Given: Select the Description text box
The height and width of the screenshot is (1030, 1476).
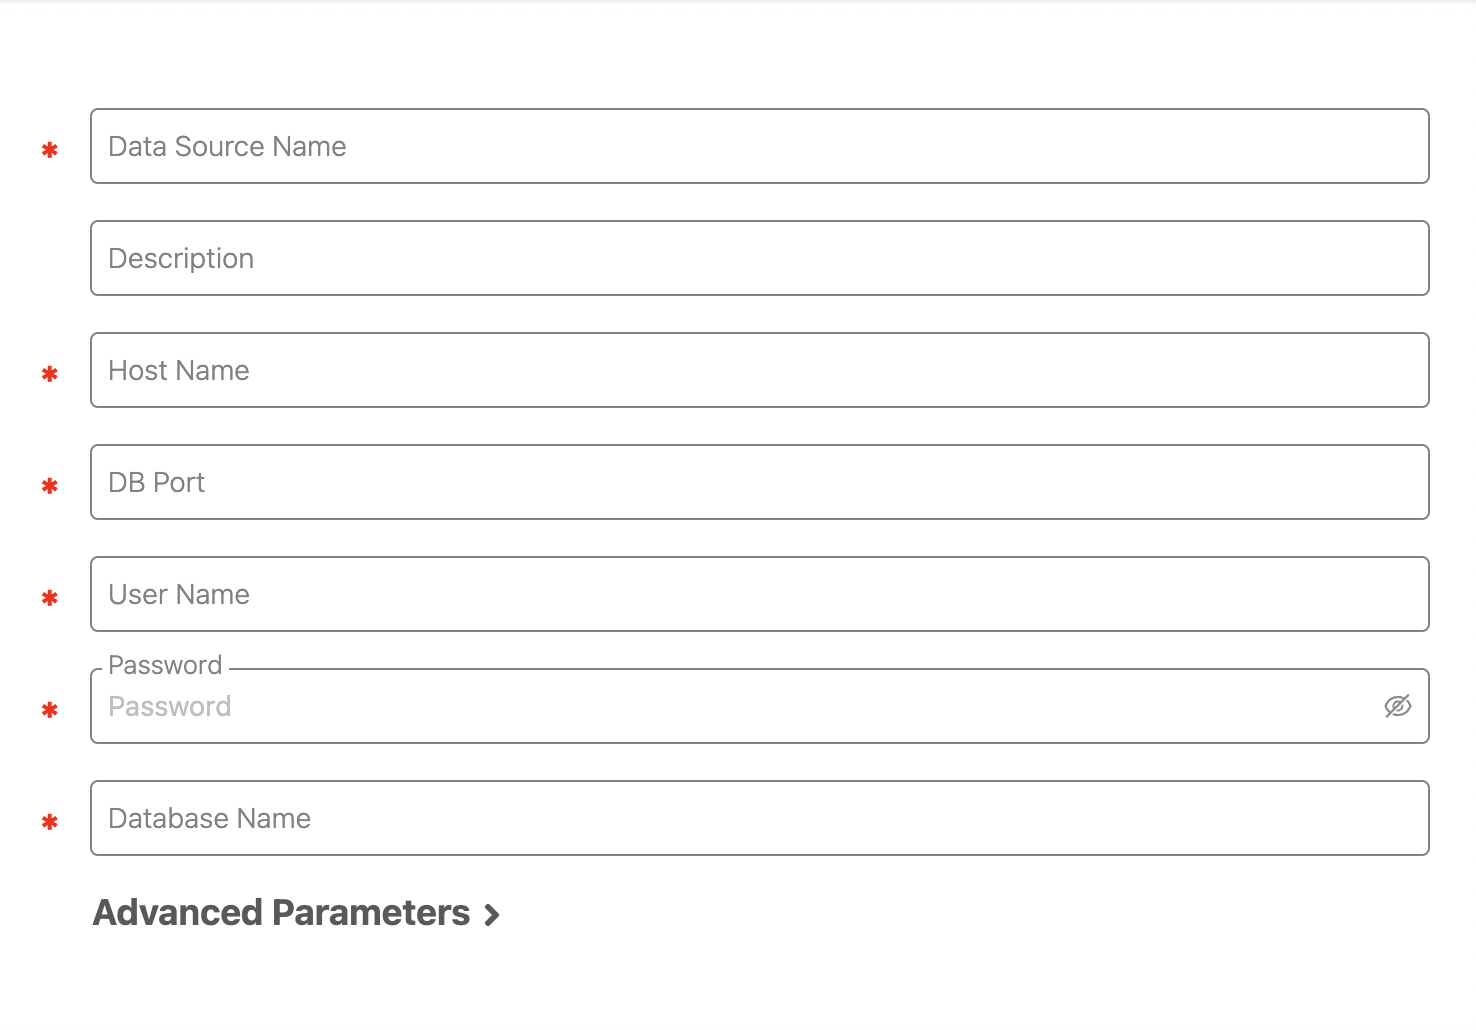Looking at the screenshot, I should [760, 258].
